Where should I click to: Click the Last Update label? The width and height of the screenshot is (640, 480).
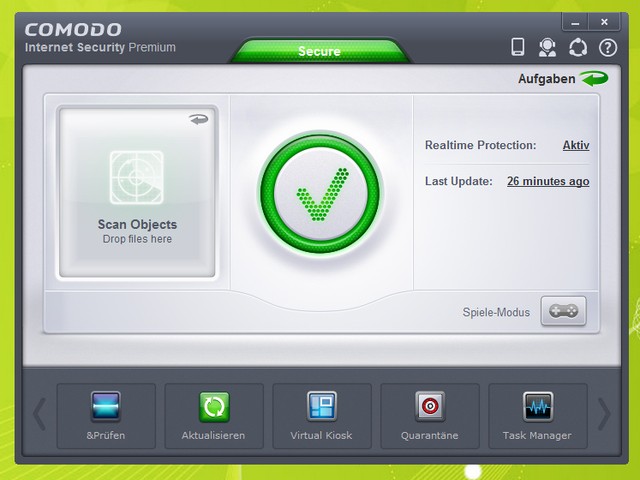click(459, 181)
